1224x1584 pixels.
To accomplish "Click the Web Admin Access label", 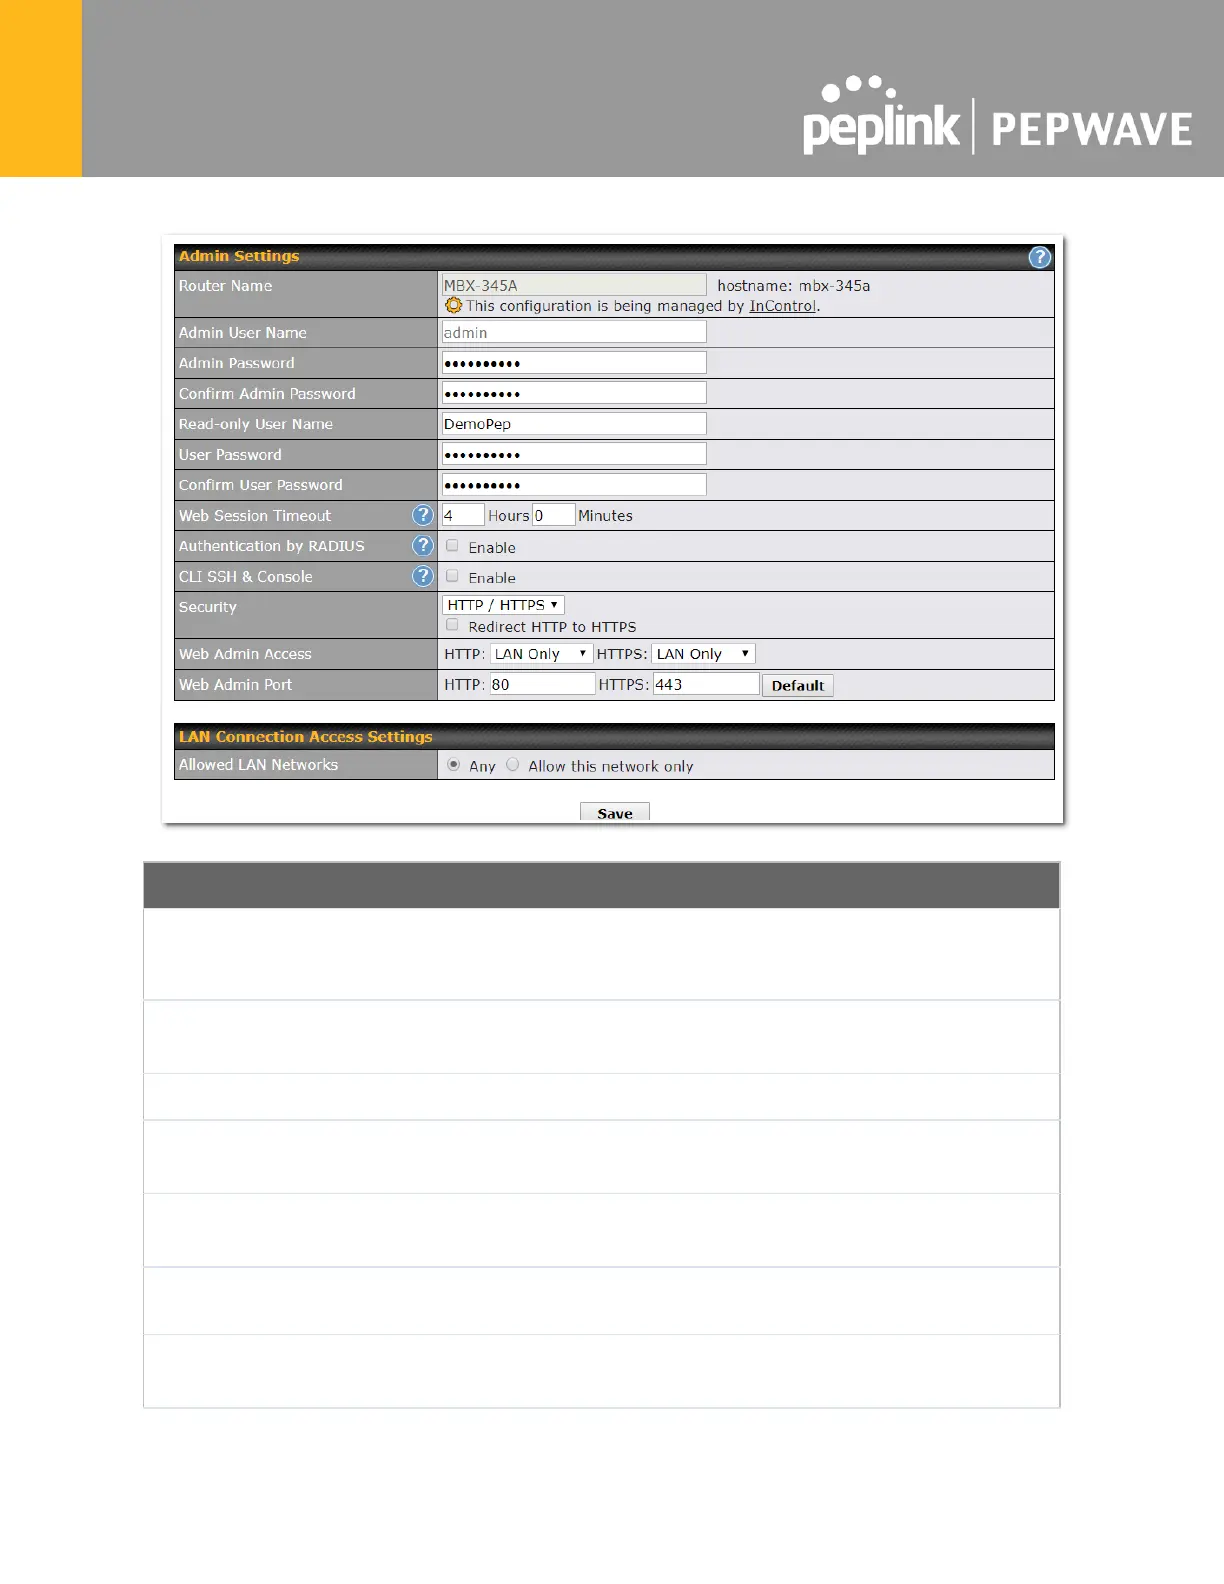I will (245, 654).
